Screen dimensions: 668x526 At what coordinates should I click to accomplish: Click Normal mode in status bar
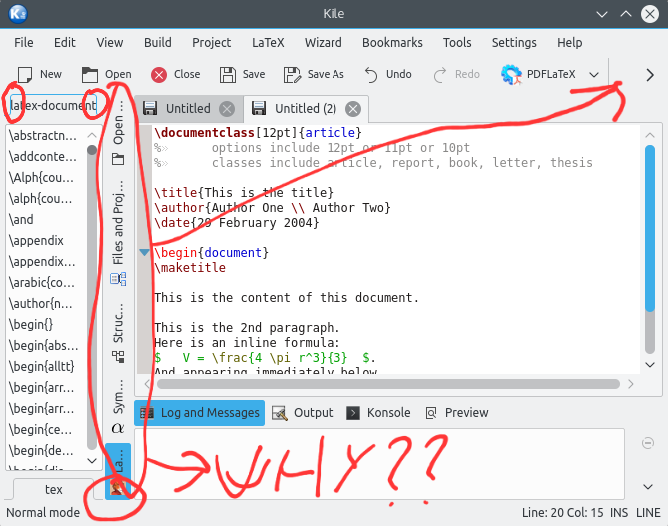(x=43, y=513)
